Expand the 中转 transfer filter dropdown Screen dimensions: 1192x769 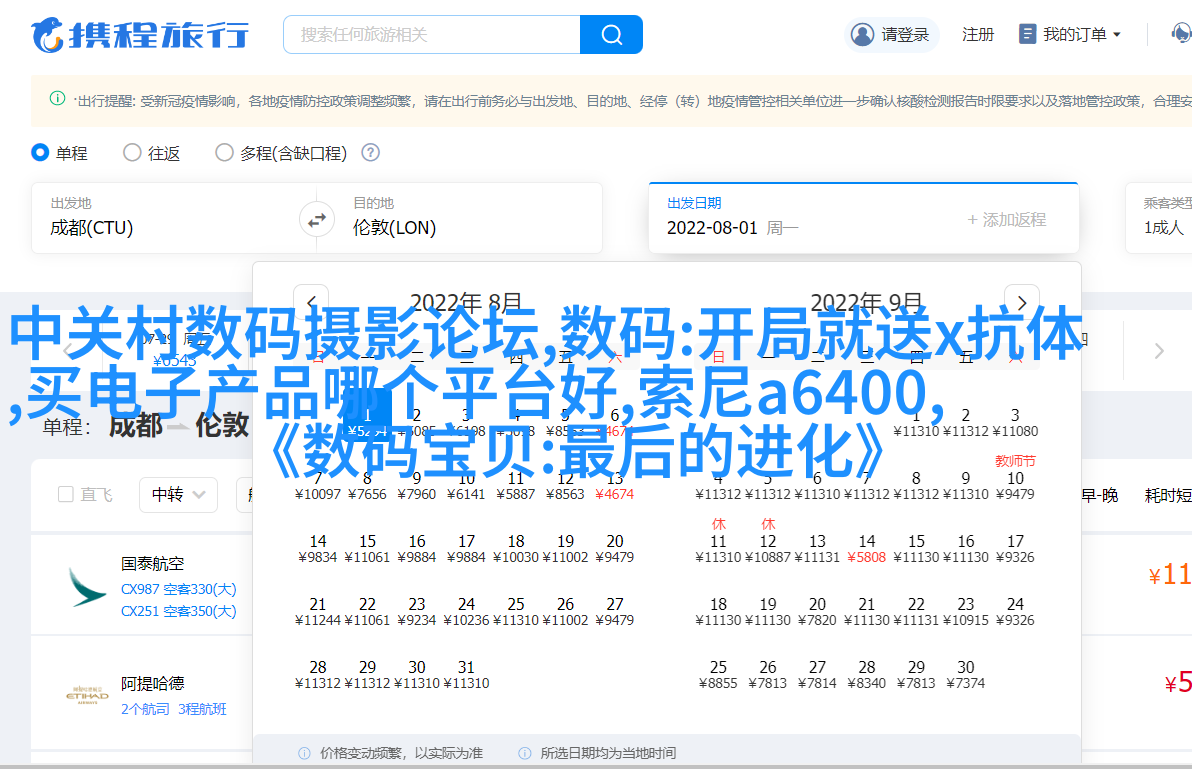pos(179,495)
